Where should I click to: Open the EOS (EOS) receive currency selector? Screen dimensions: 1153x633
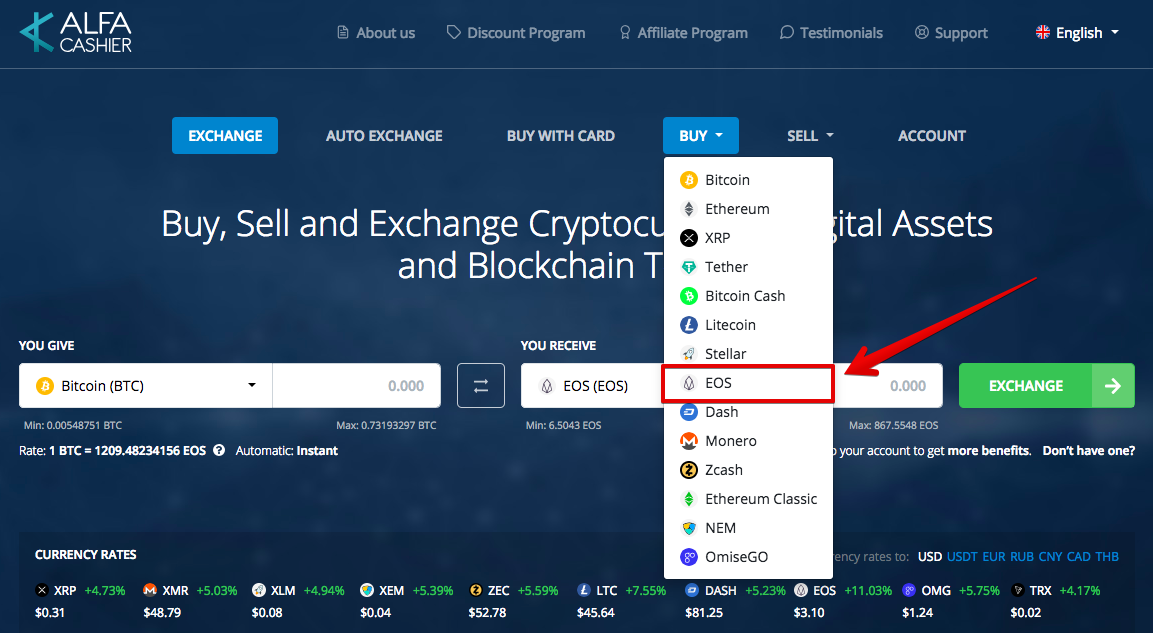click(592, 385)
